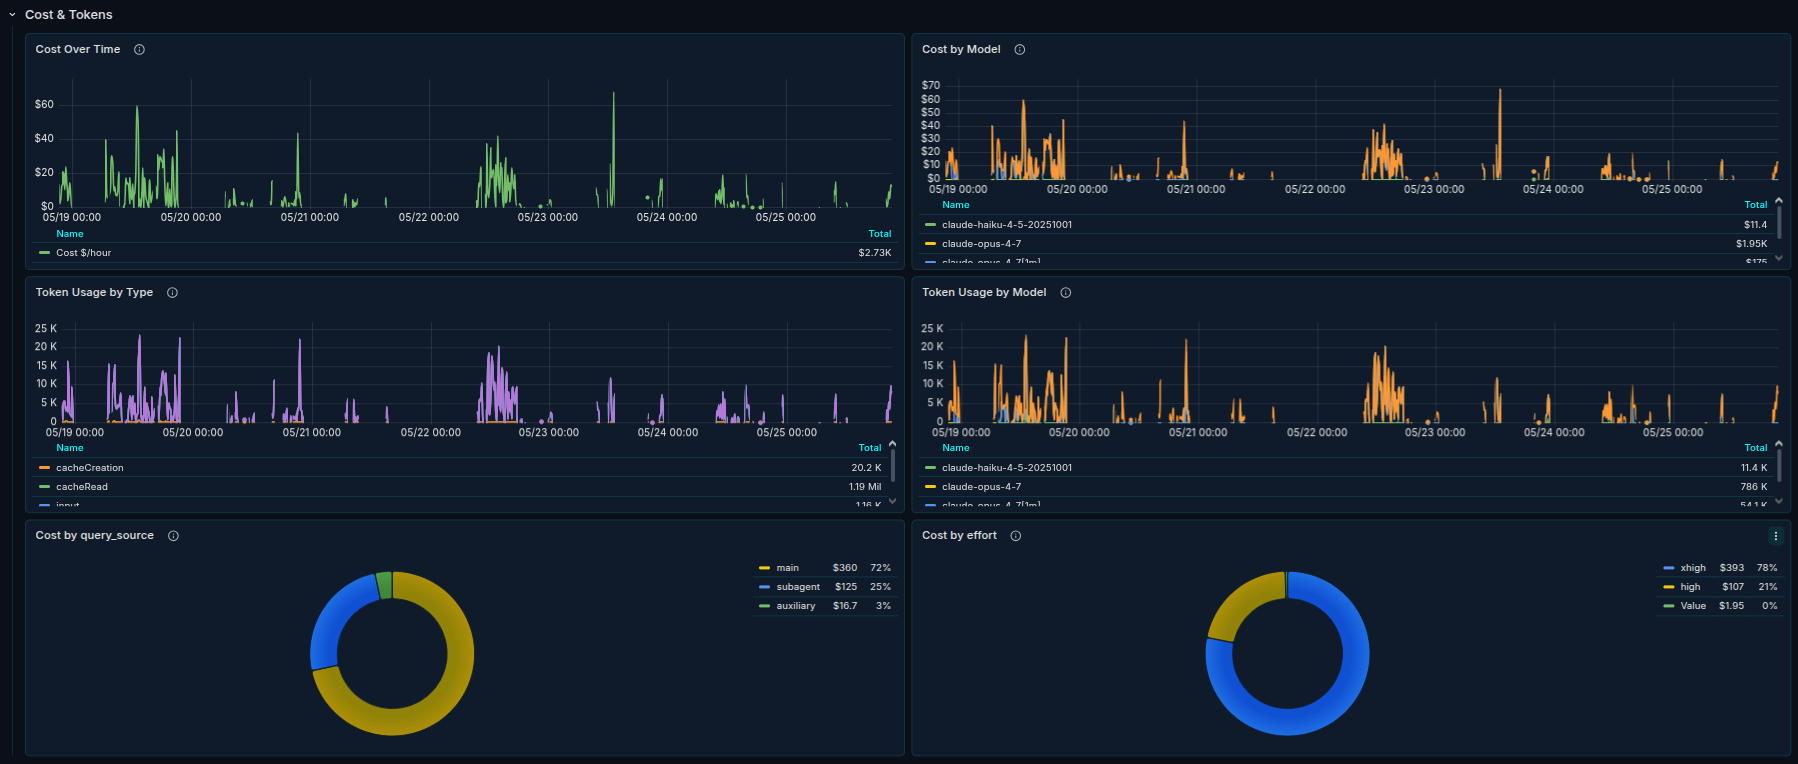Open info icon beside Cost by Model
This screenshot has height=764, width=1798.
pyautogui.click(x=1020, y=49)
